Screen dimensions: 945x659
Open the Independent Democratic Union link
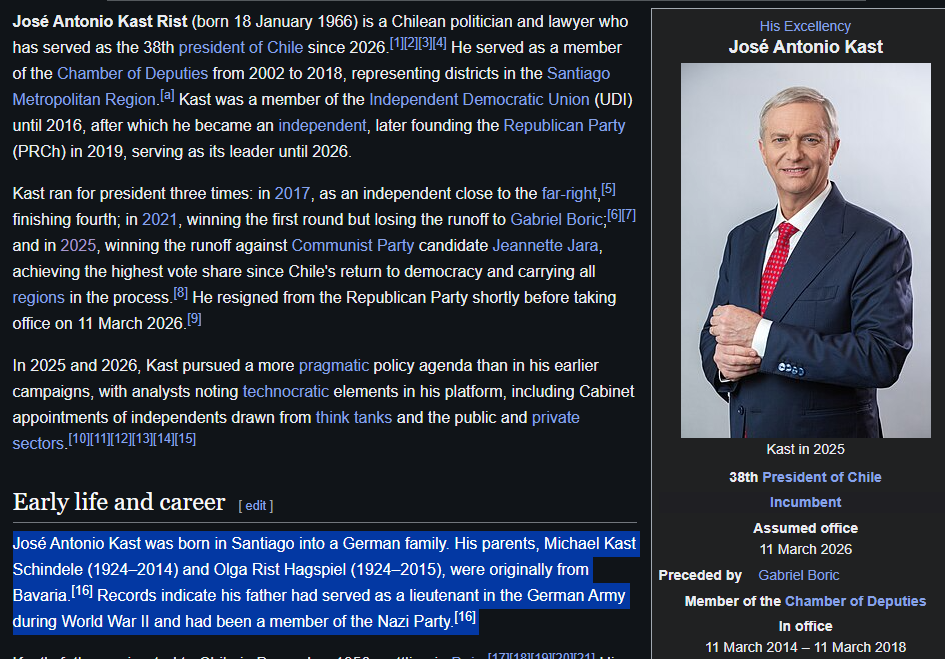479,99
